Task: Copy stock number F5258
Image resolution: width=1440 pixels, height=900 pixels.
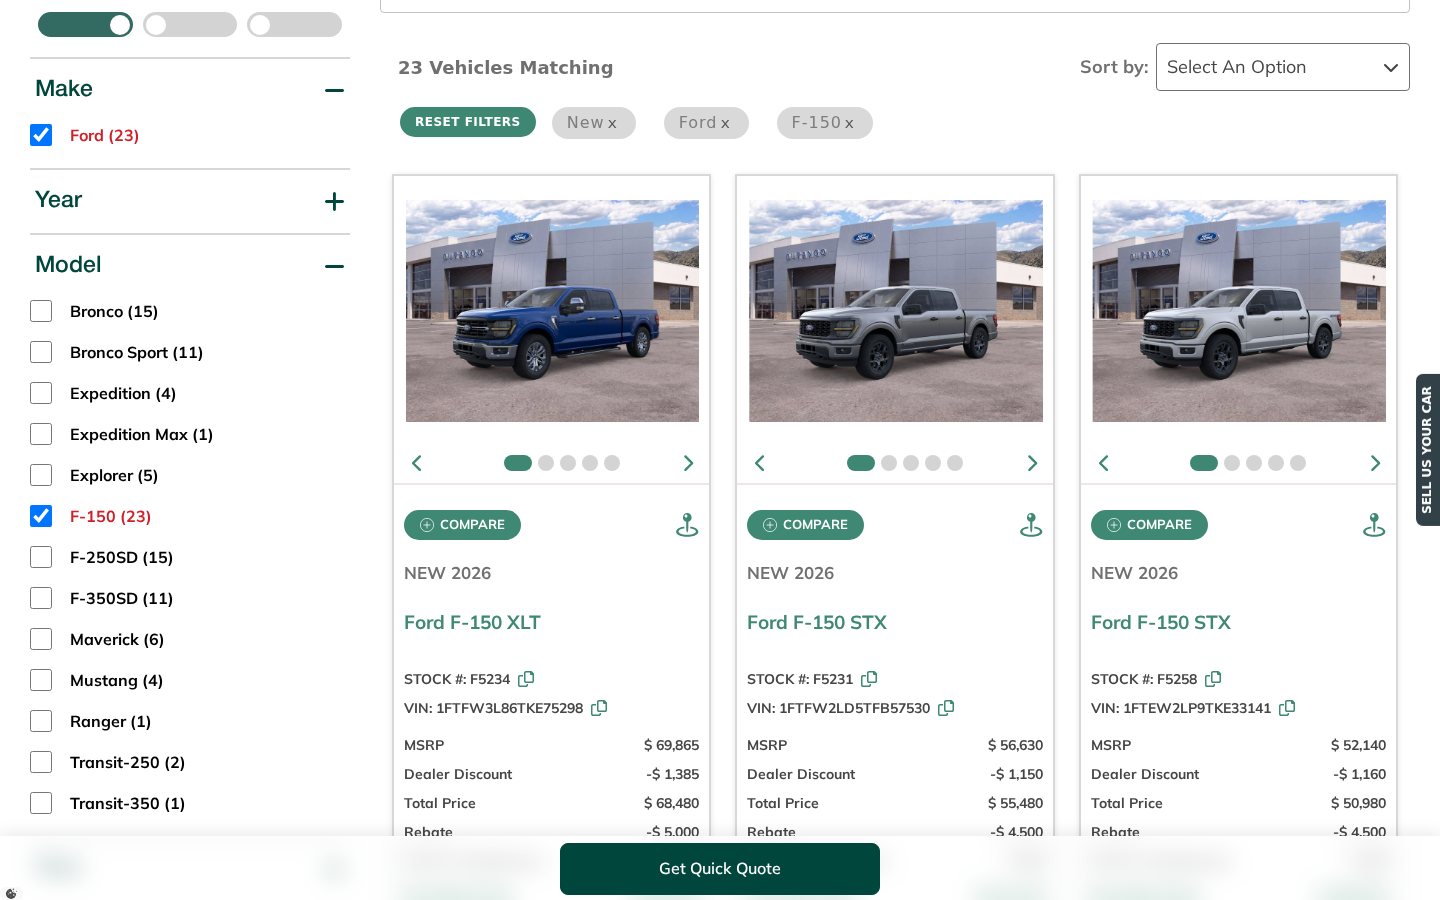Action: tap(1213, 679)
